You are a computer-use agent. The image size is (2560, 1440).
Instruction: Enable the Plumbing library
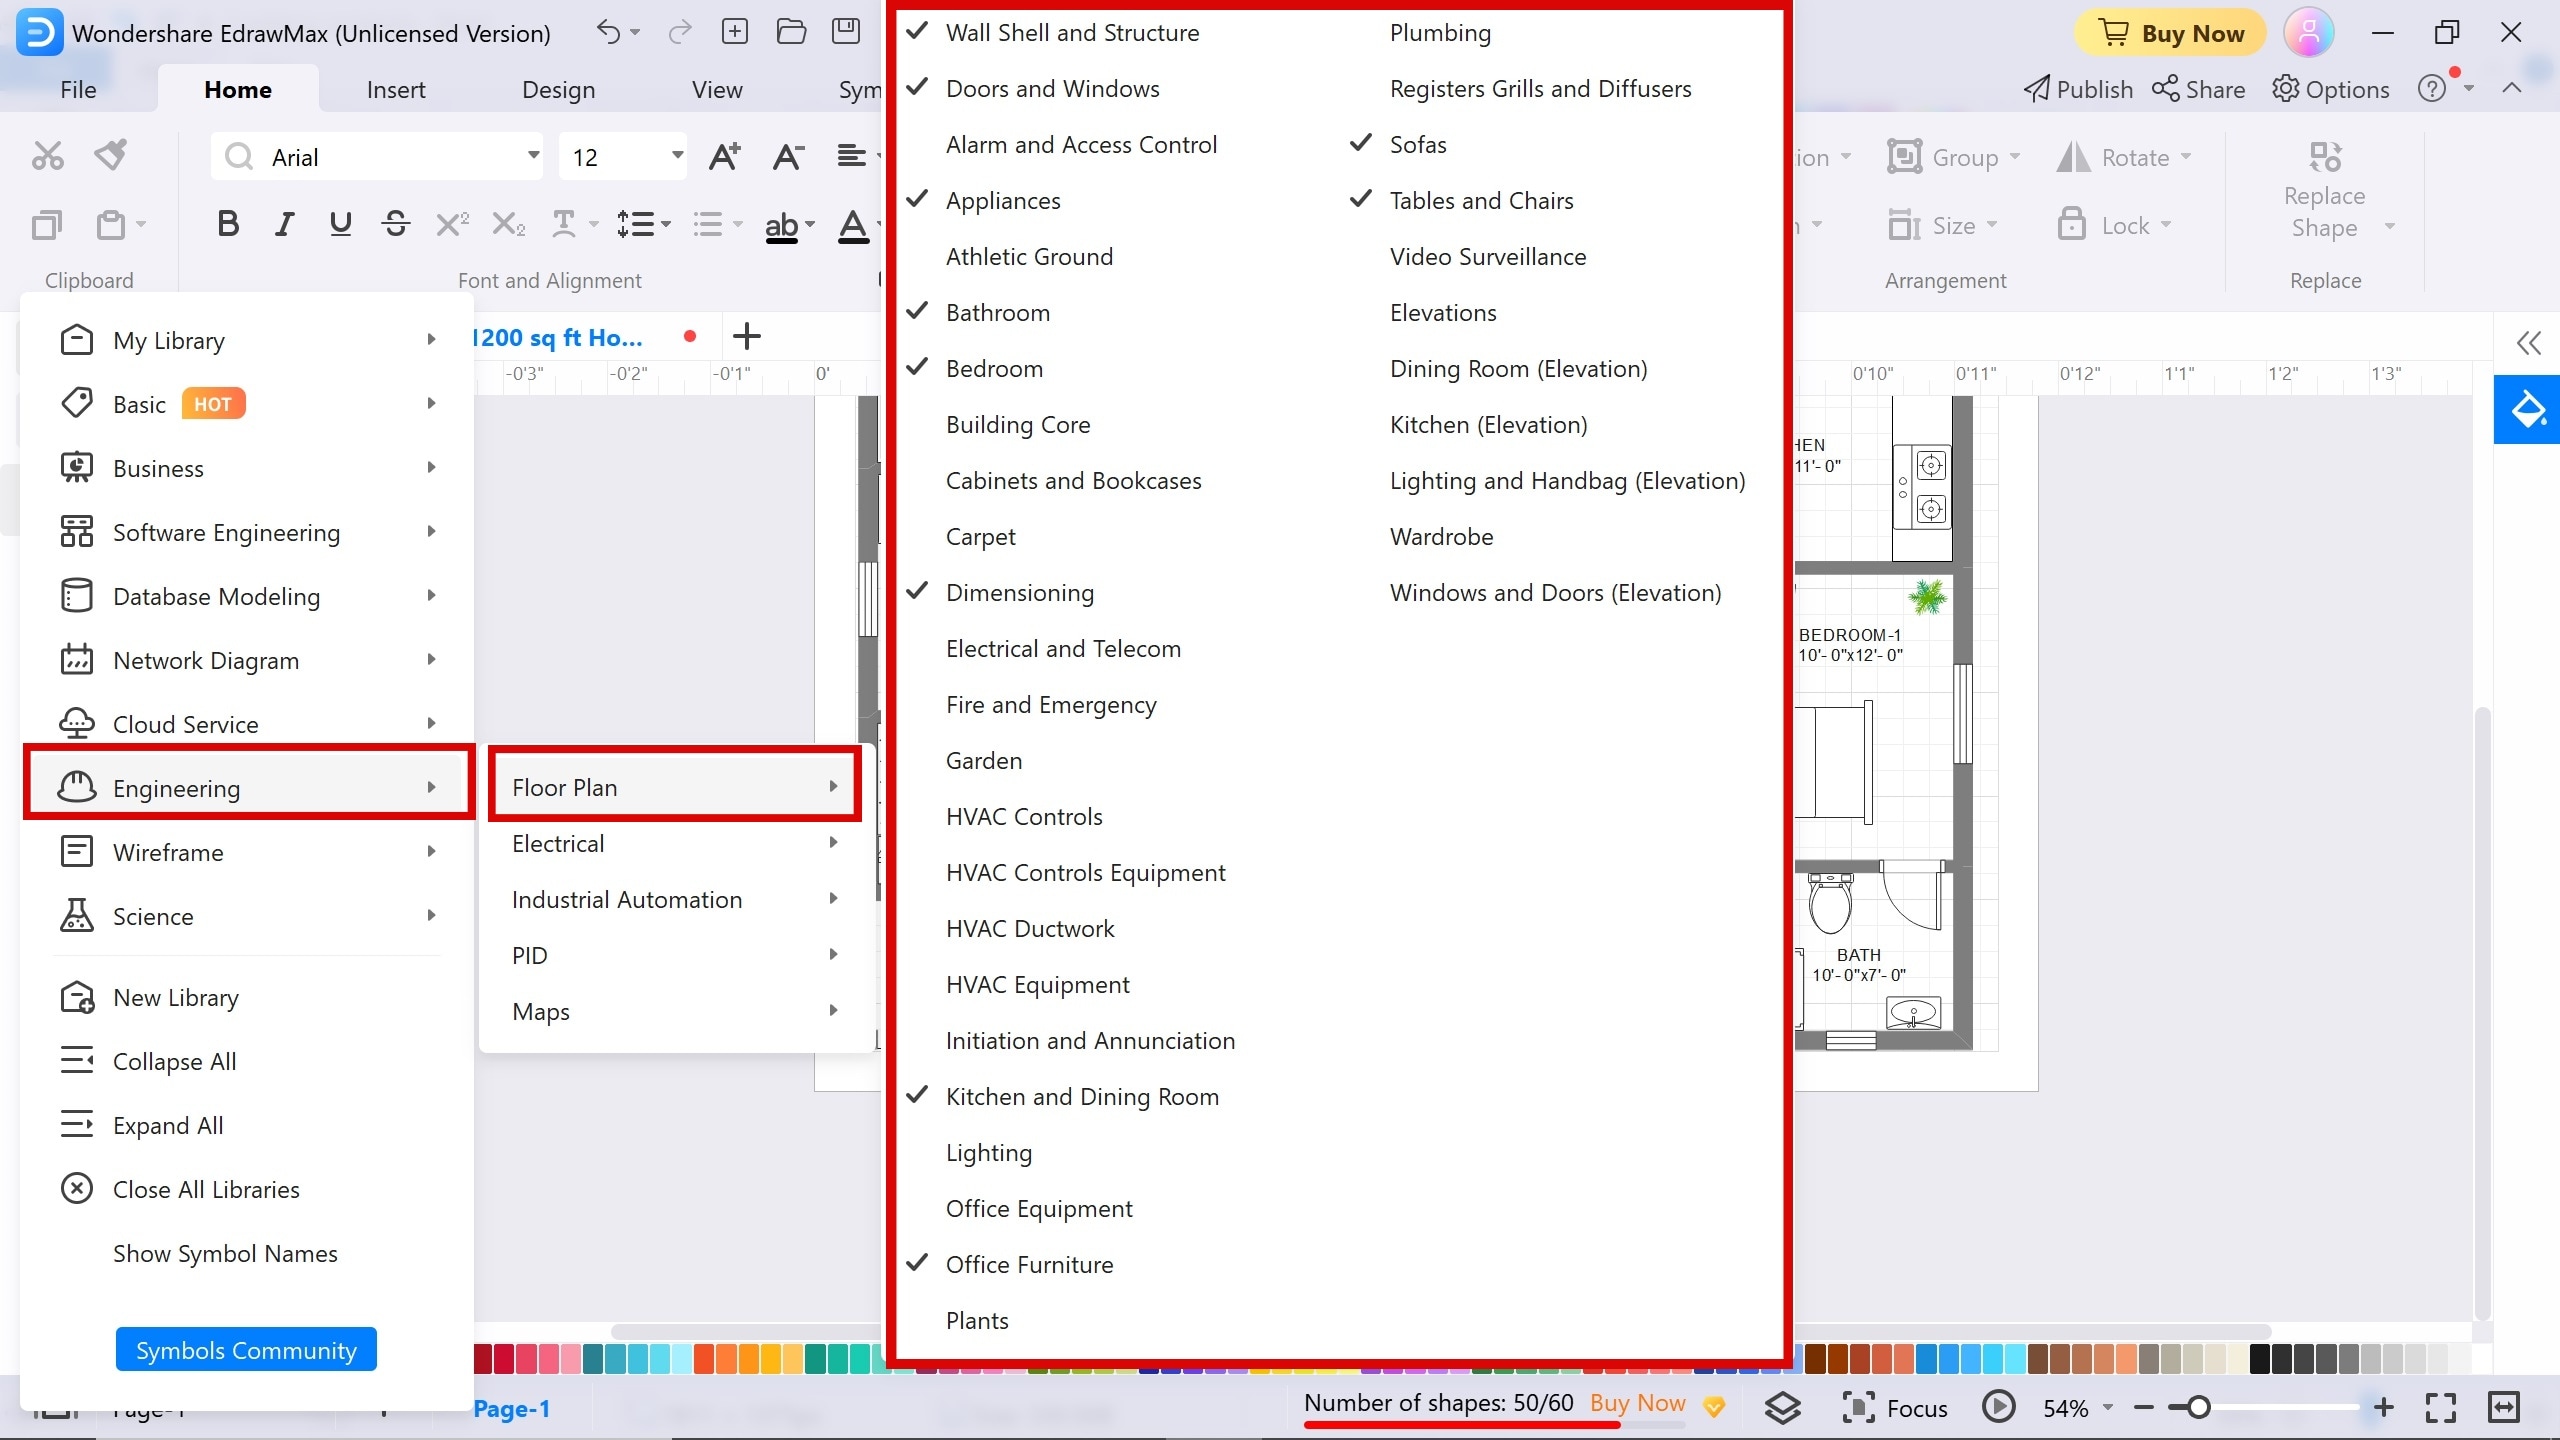(1440, 32)
